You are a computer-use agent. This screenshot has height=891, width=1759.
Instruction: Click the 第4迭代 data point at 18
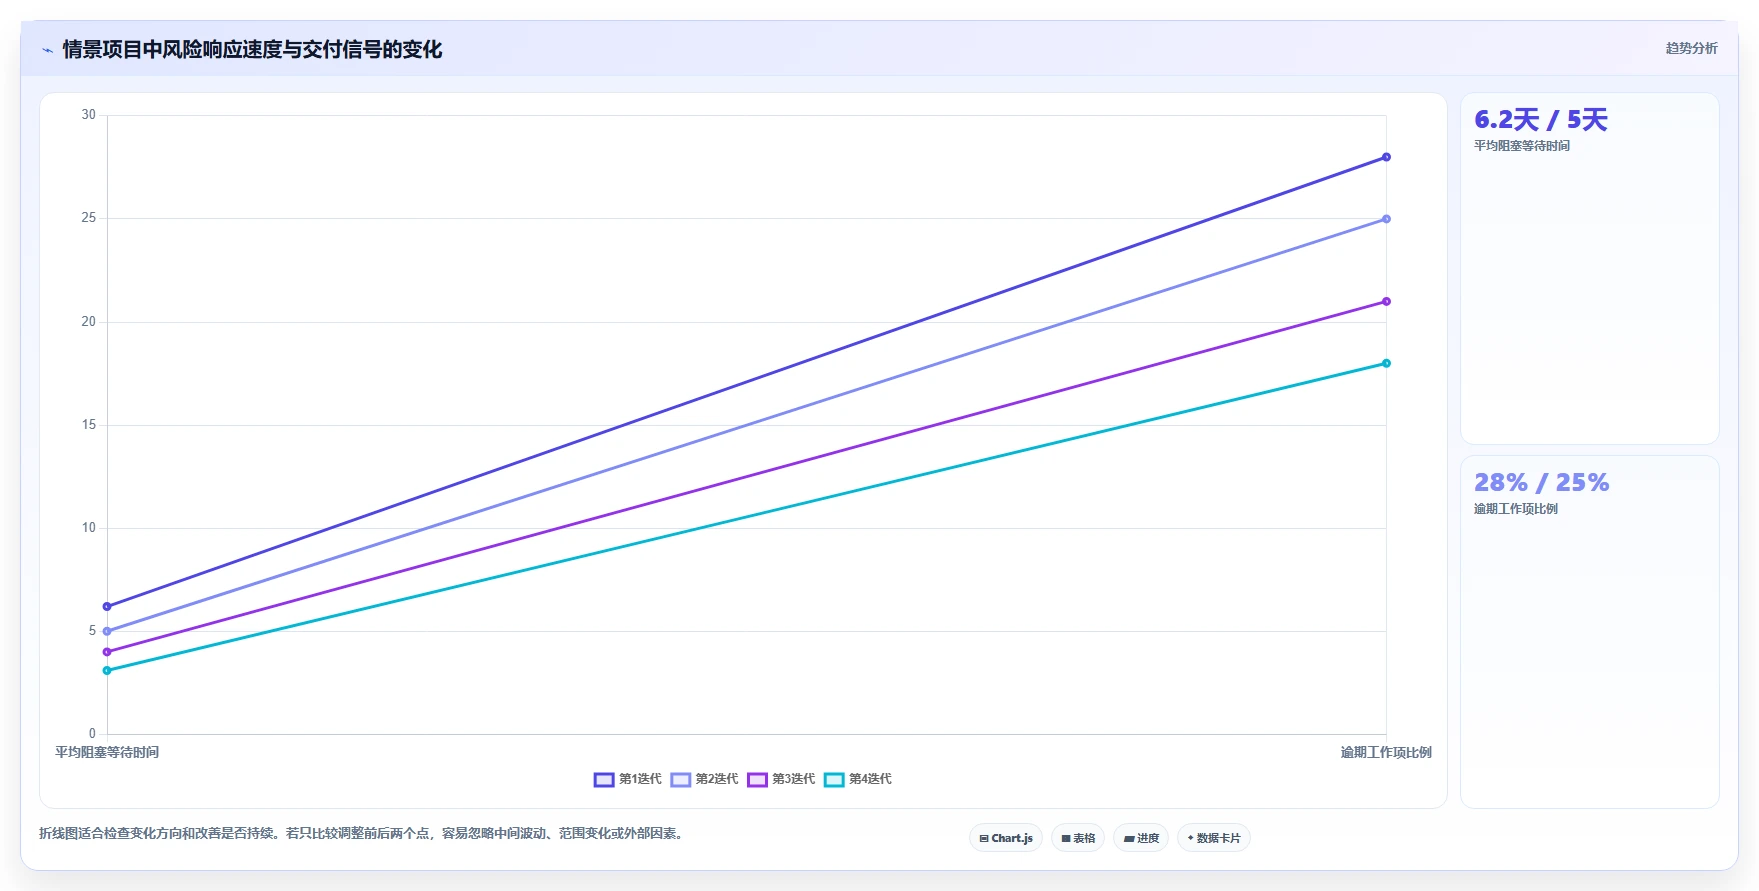coord(1386,363)
